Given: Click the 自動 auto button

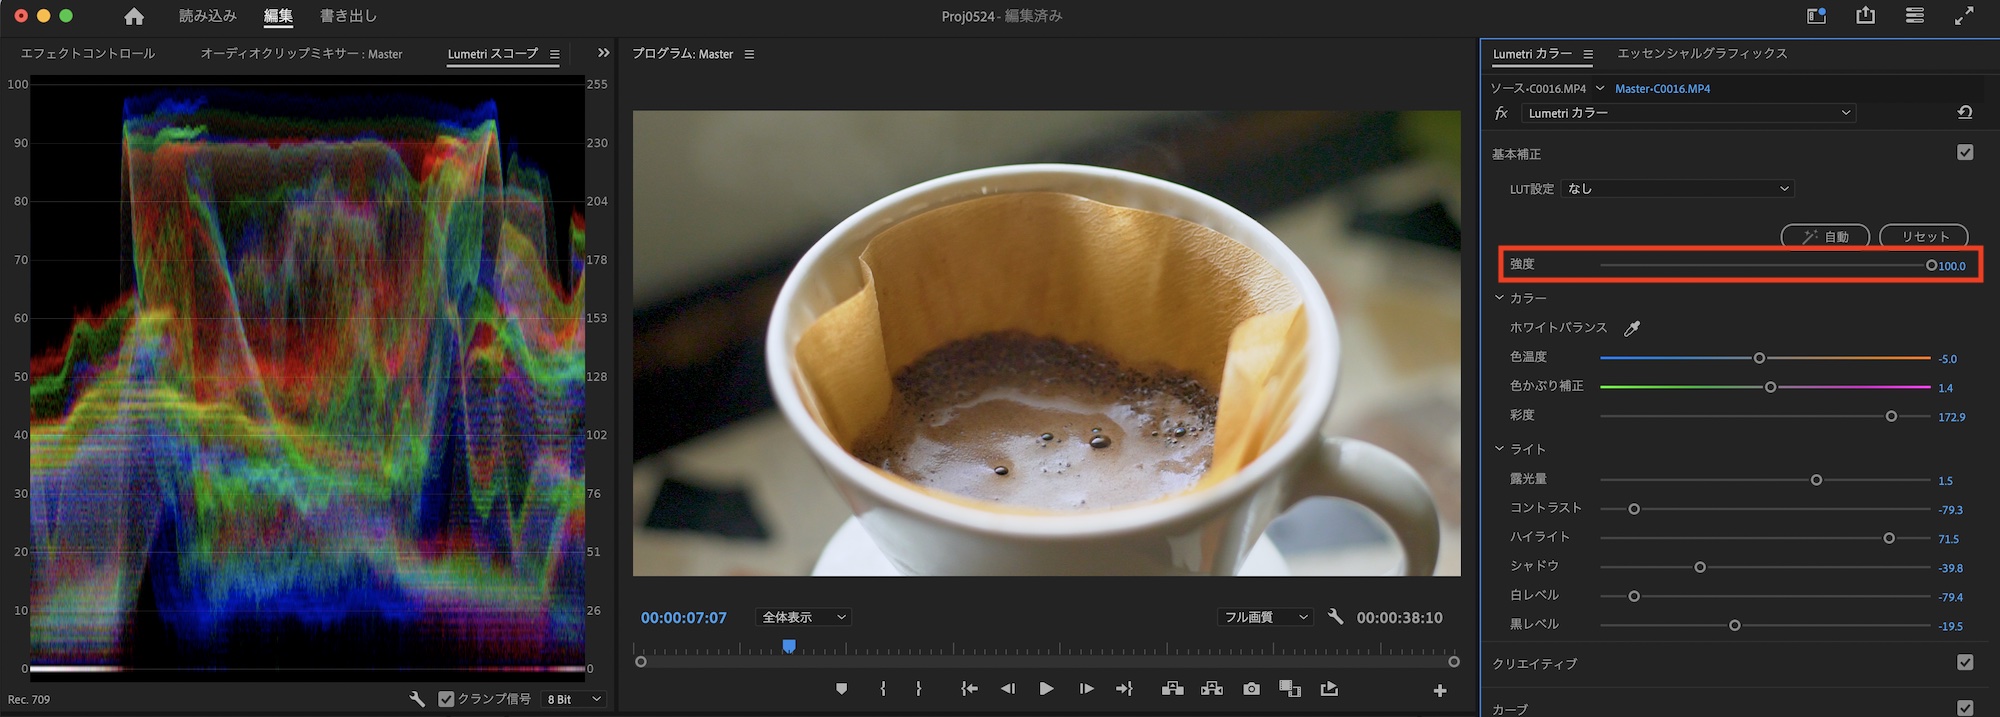Looking at the screenshot, I should click(x=1825, y=237).
